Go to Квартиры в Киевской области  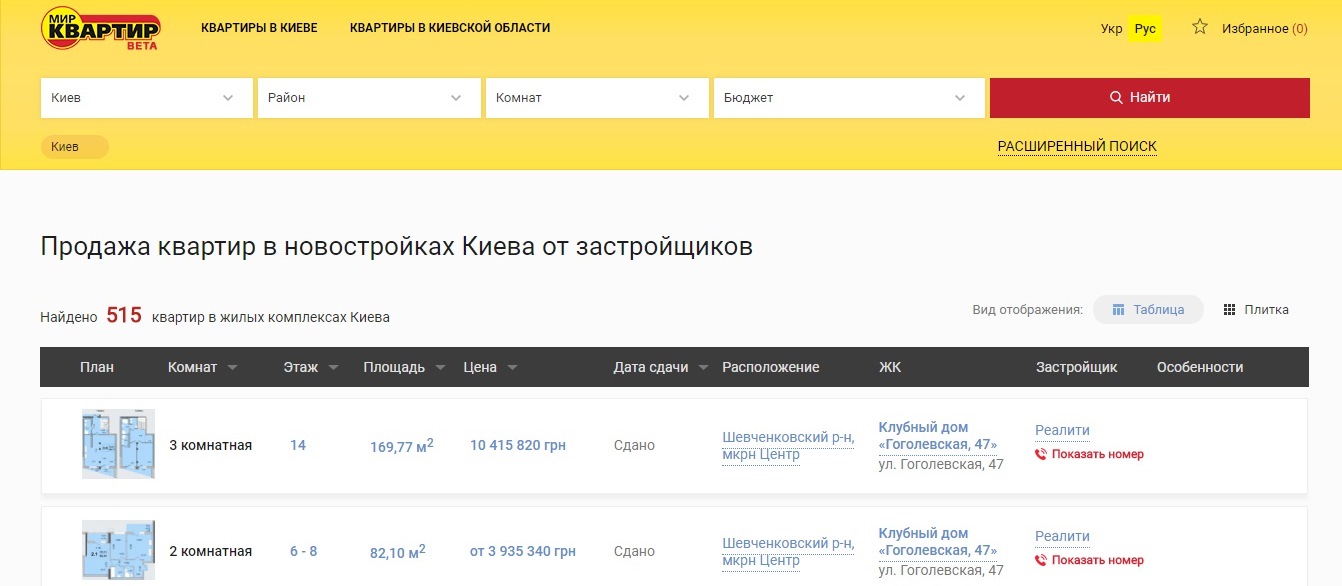point(450,28)
